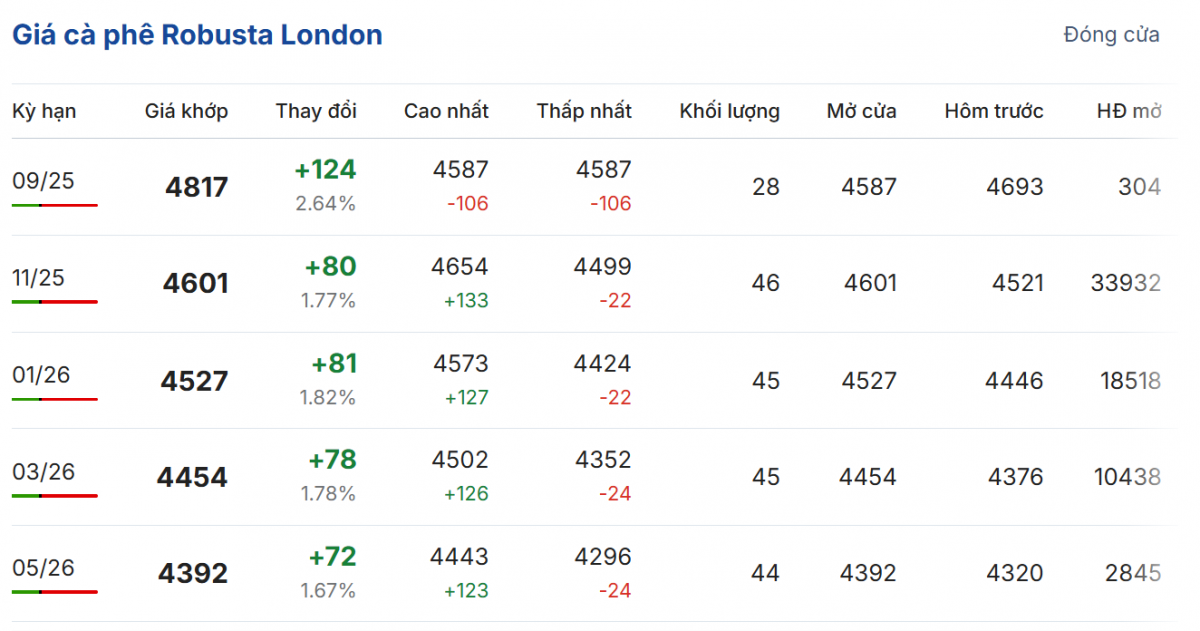The image size is (1200, 631).
Task: Select the "Giá khớp" column header
Action: pos(186,111)
